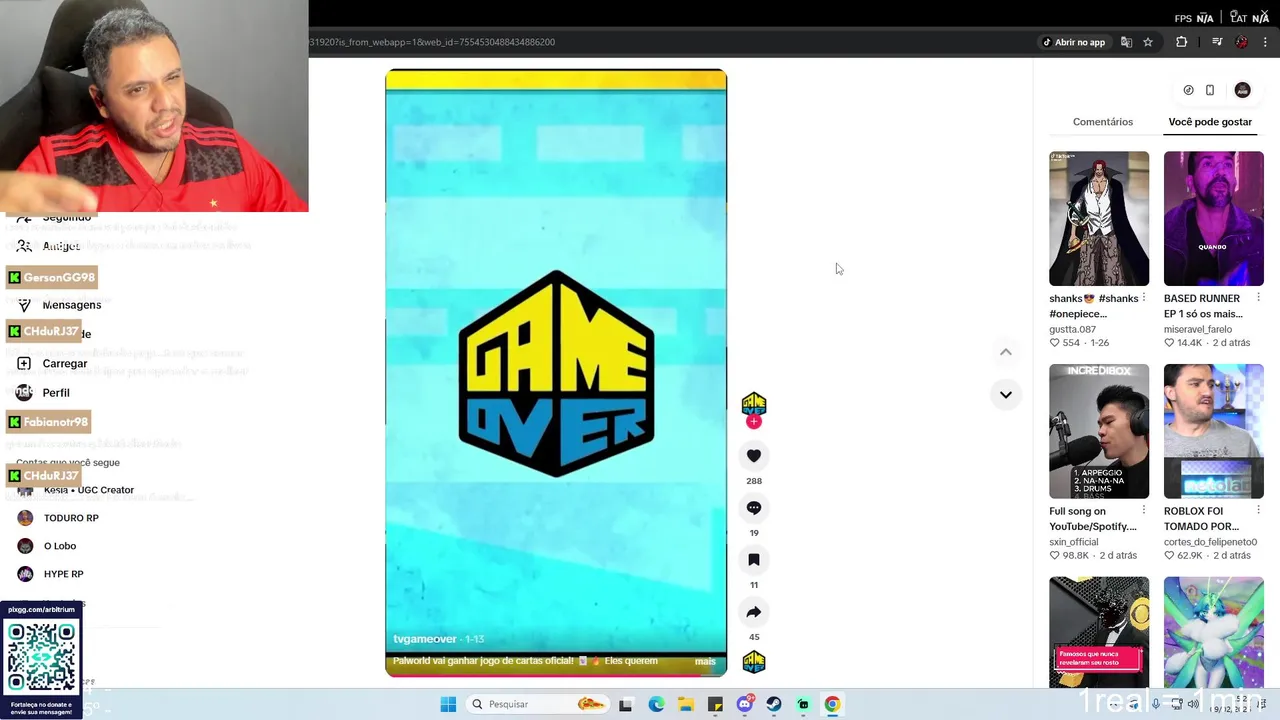Like the tvgameover video with the heart icon
1280x720 pixels.
pos(754,456)
